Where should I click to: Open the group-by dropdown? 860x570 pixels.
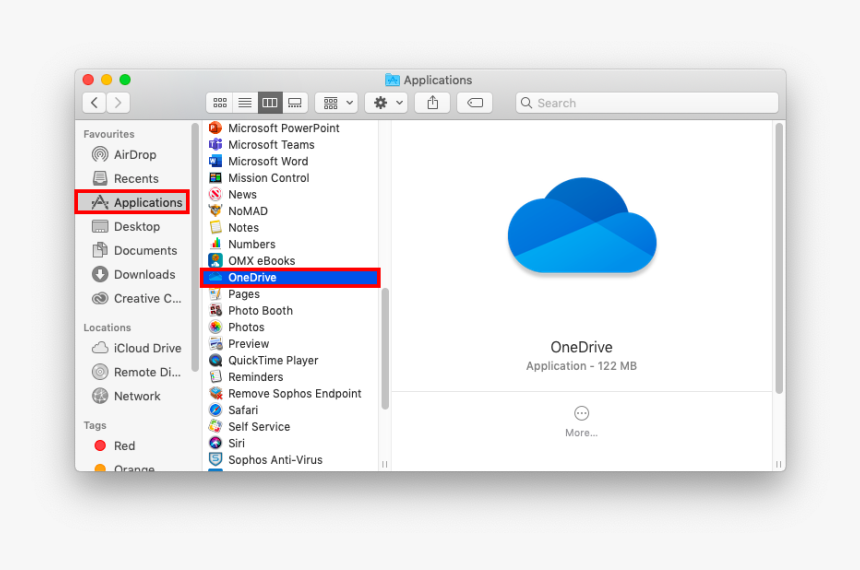pos(337,103)
